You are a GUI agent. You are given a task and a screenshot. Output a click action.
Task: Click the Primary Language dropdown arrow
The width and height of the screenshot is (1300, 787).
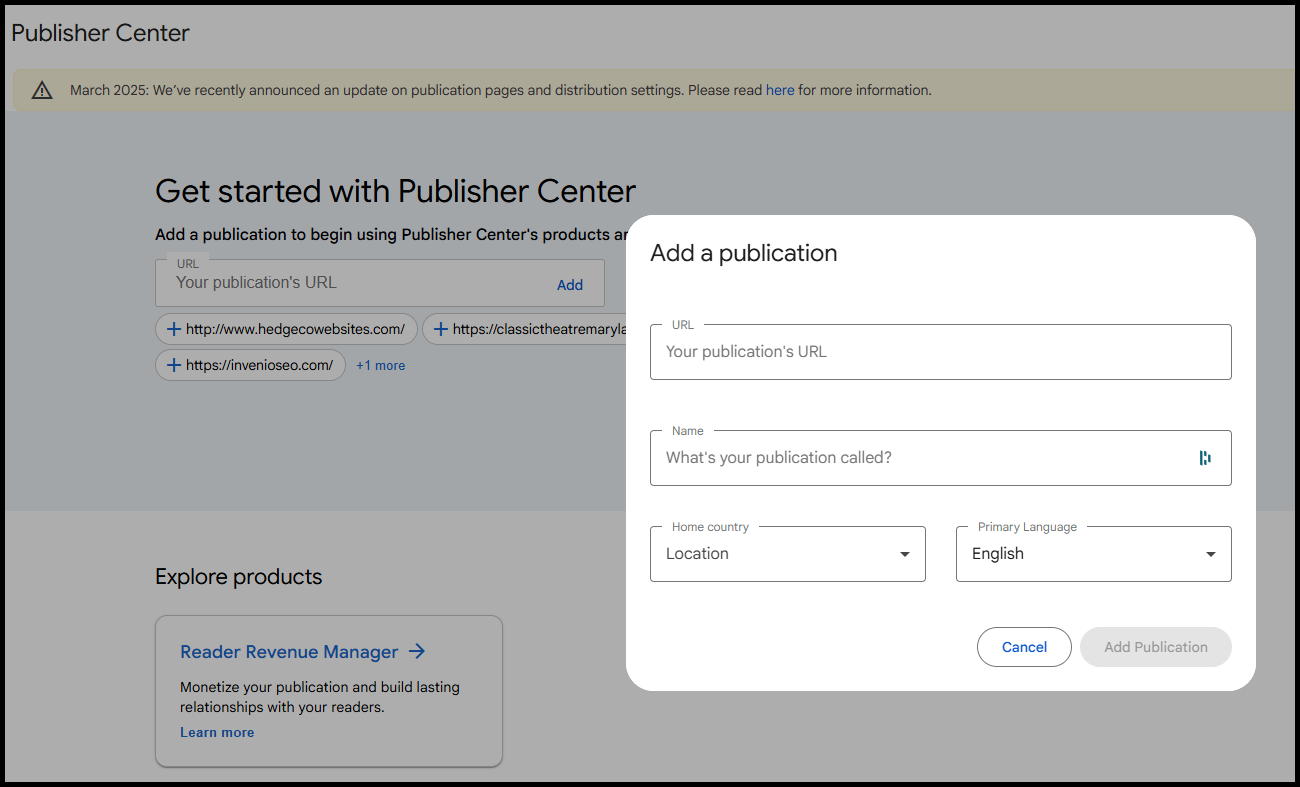coord(1210,554)
